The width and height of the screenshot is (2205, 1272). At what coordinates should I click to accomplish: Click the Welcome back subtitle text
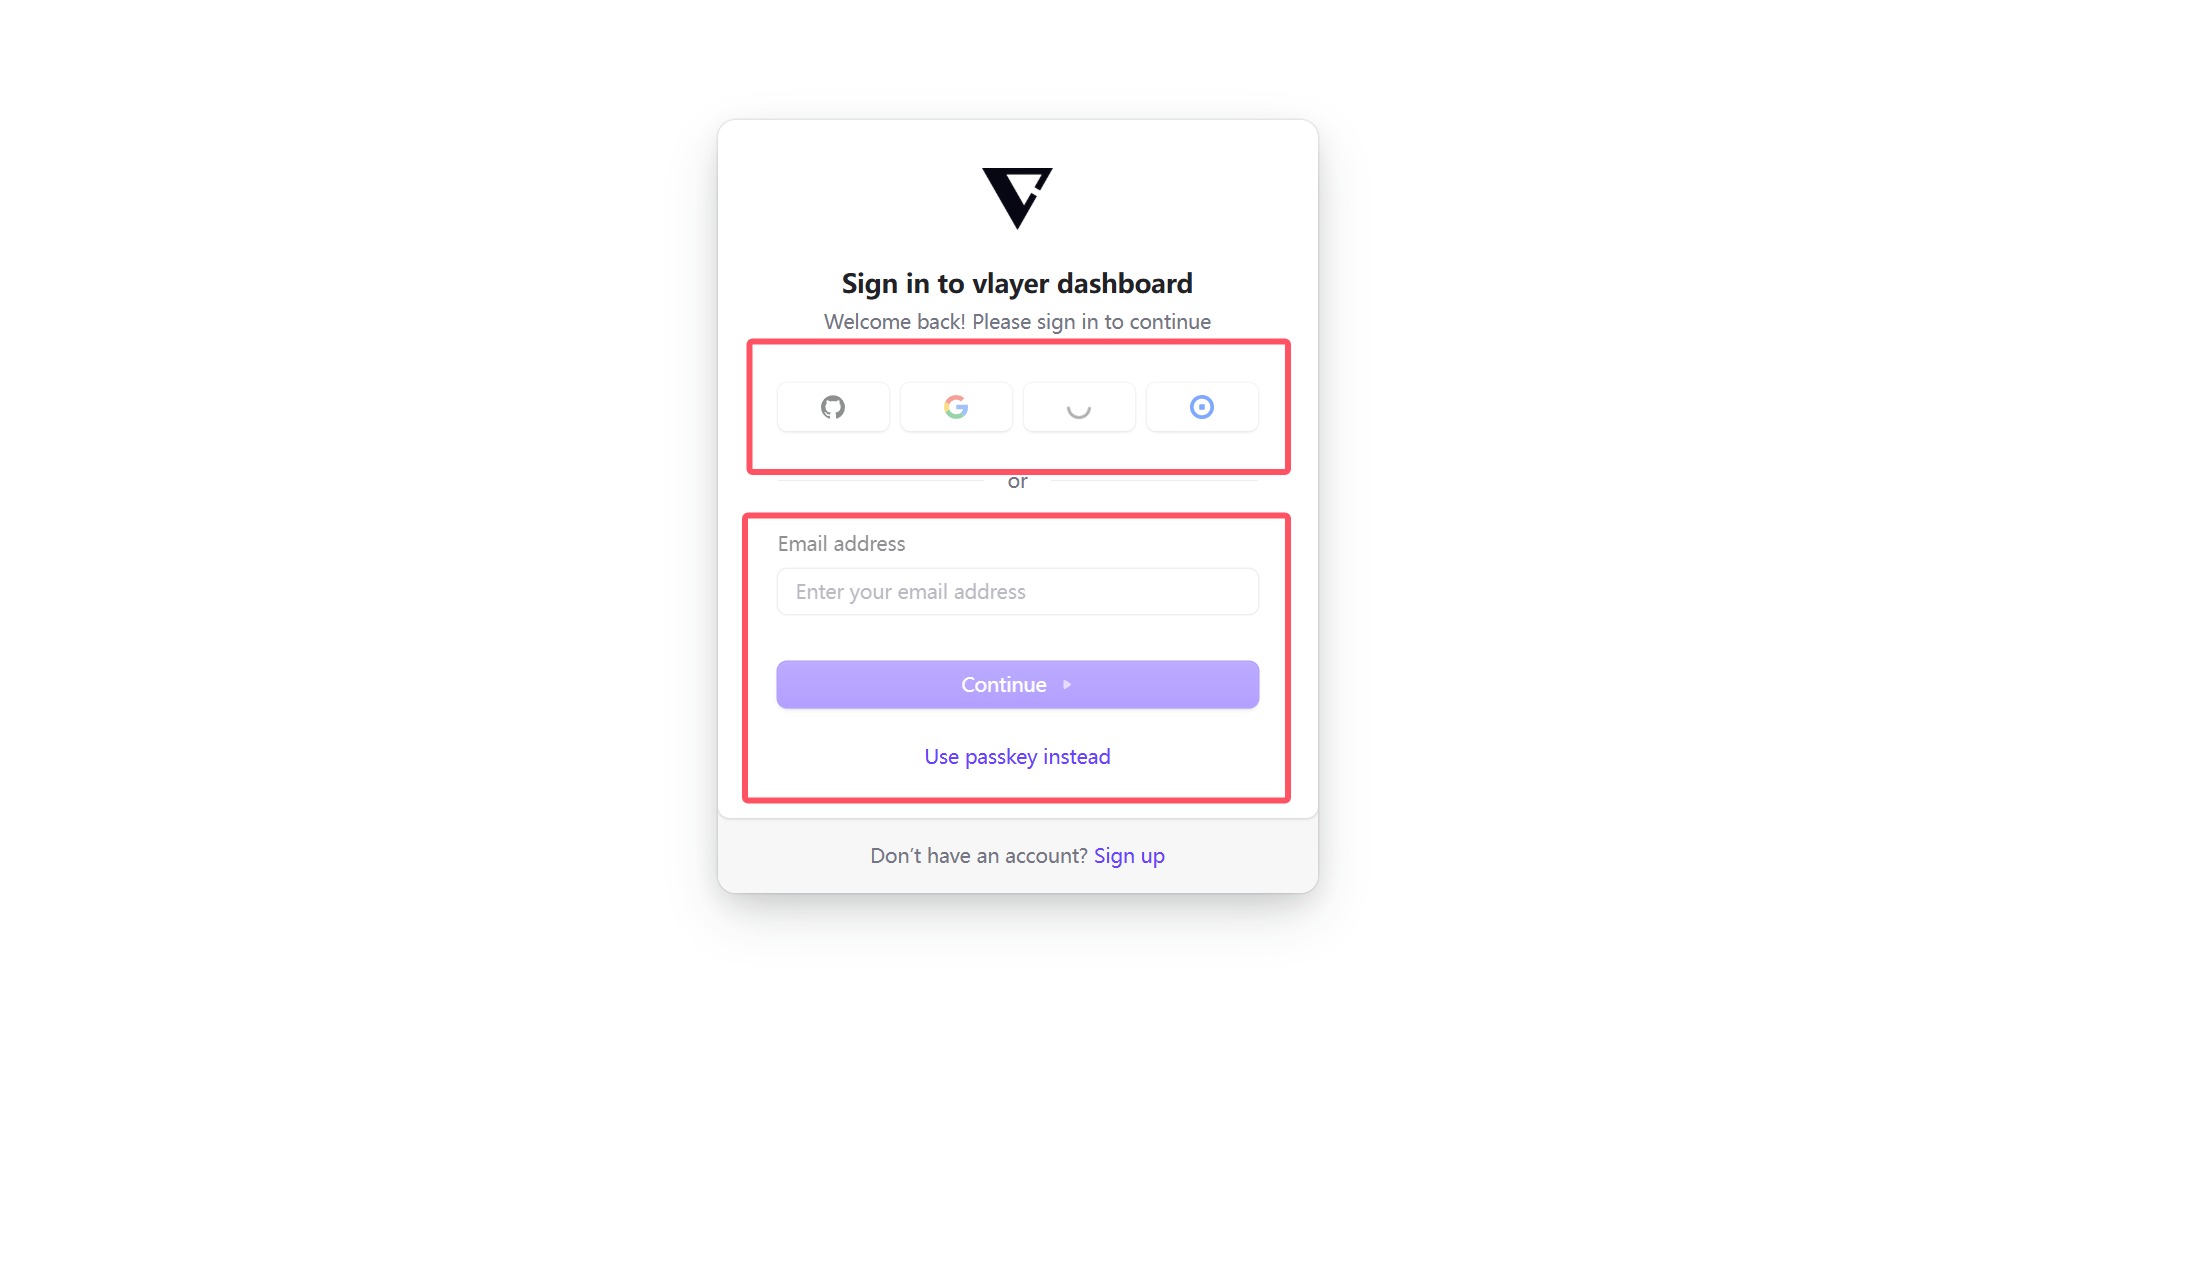point(1017,322)
